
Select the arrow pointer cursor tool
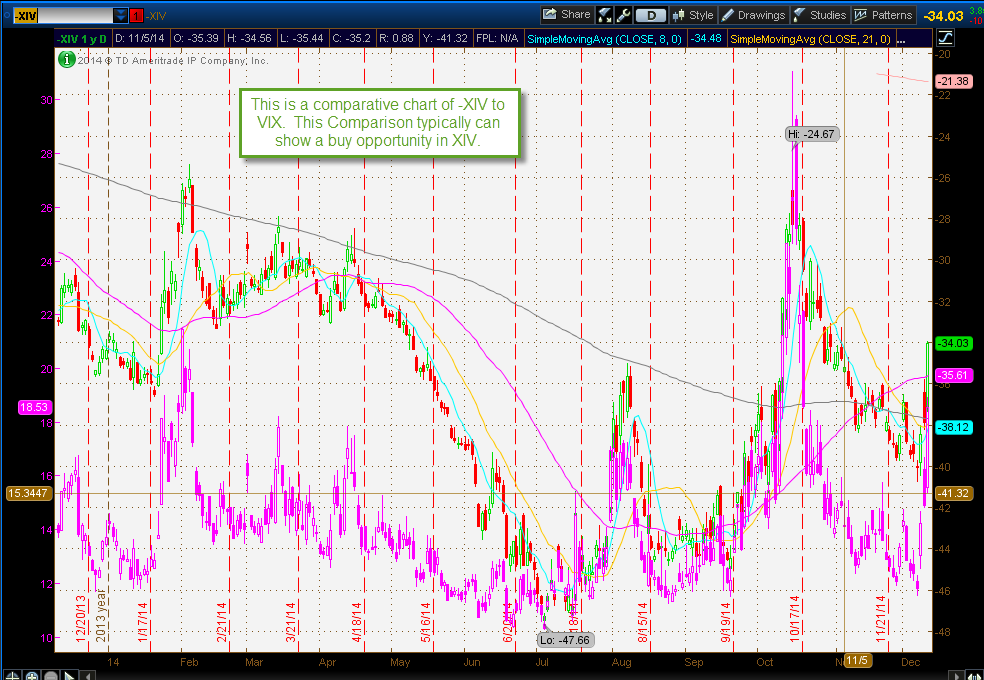tap(70, 674)
